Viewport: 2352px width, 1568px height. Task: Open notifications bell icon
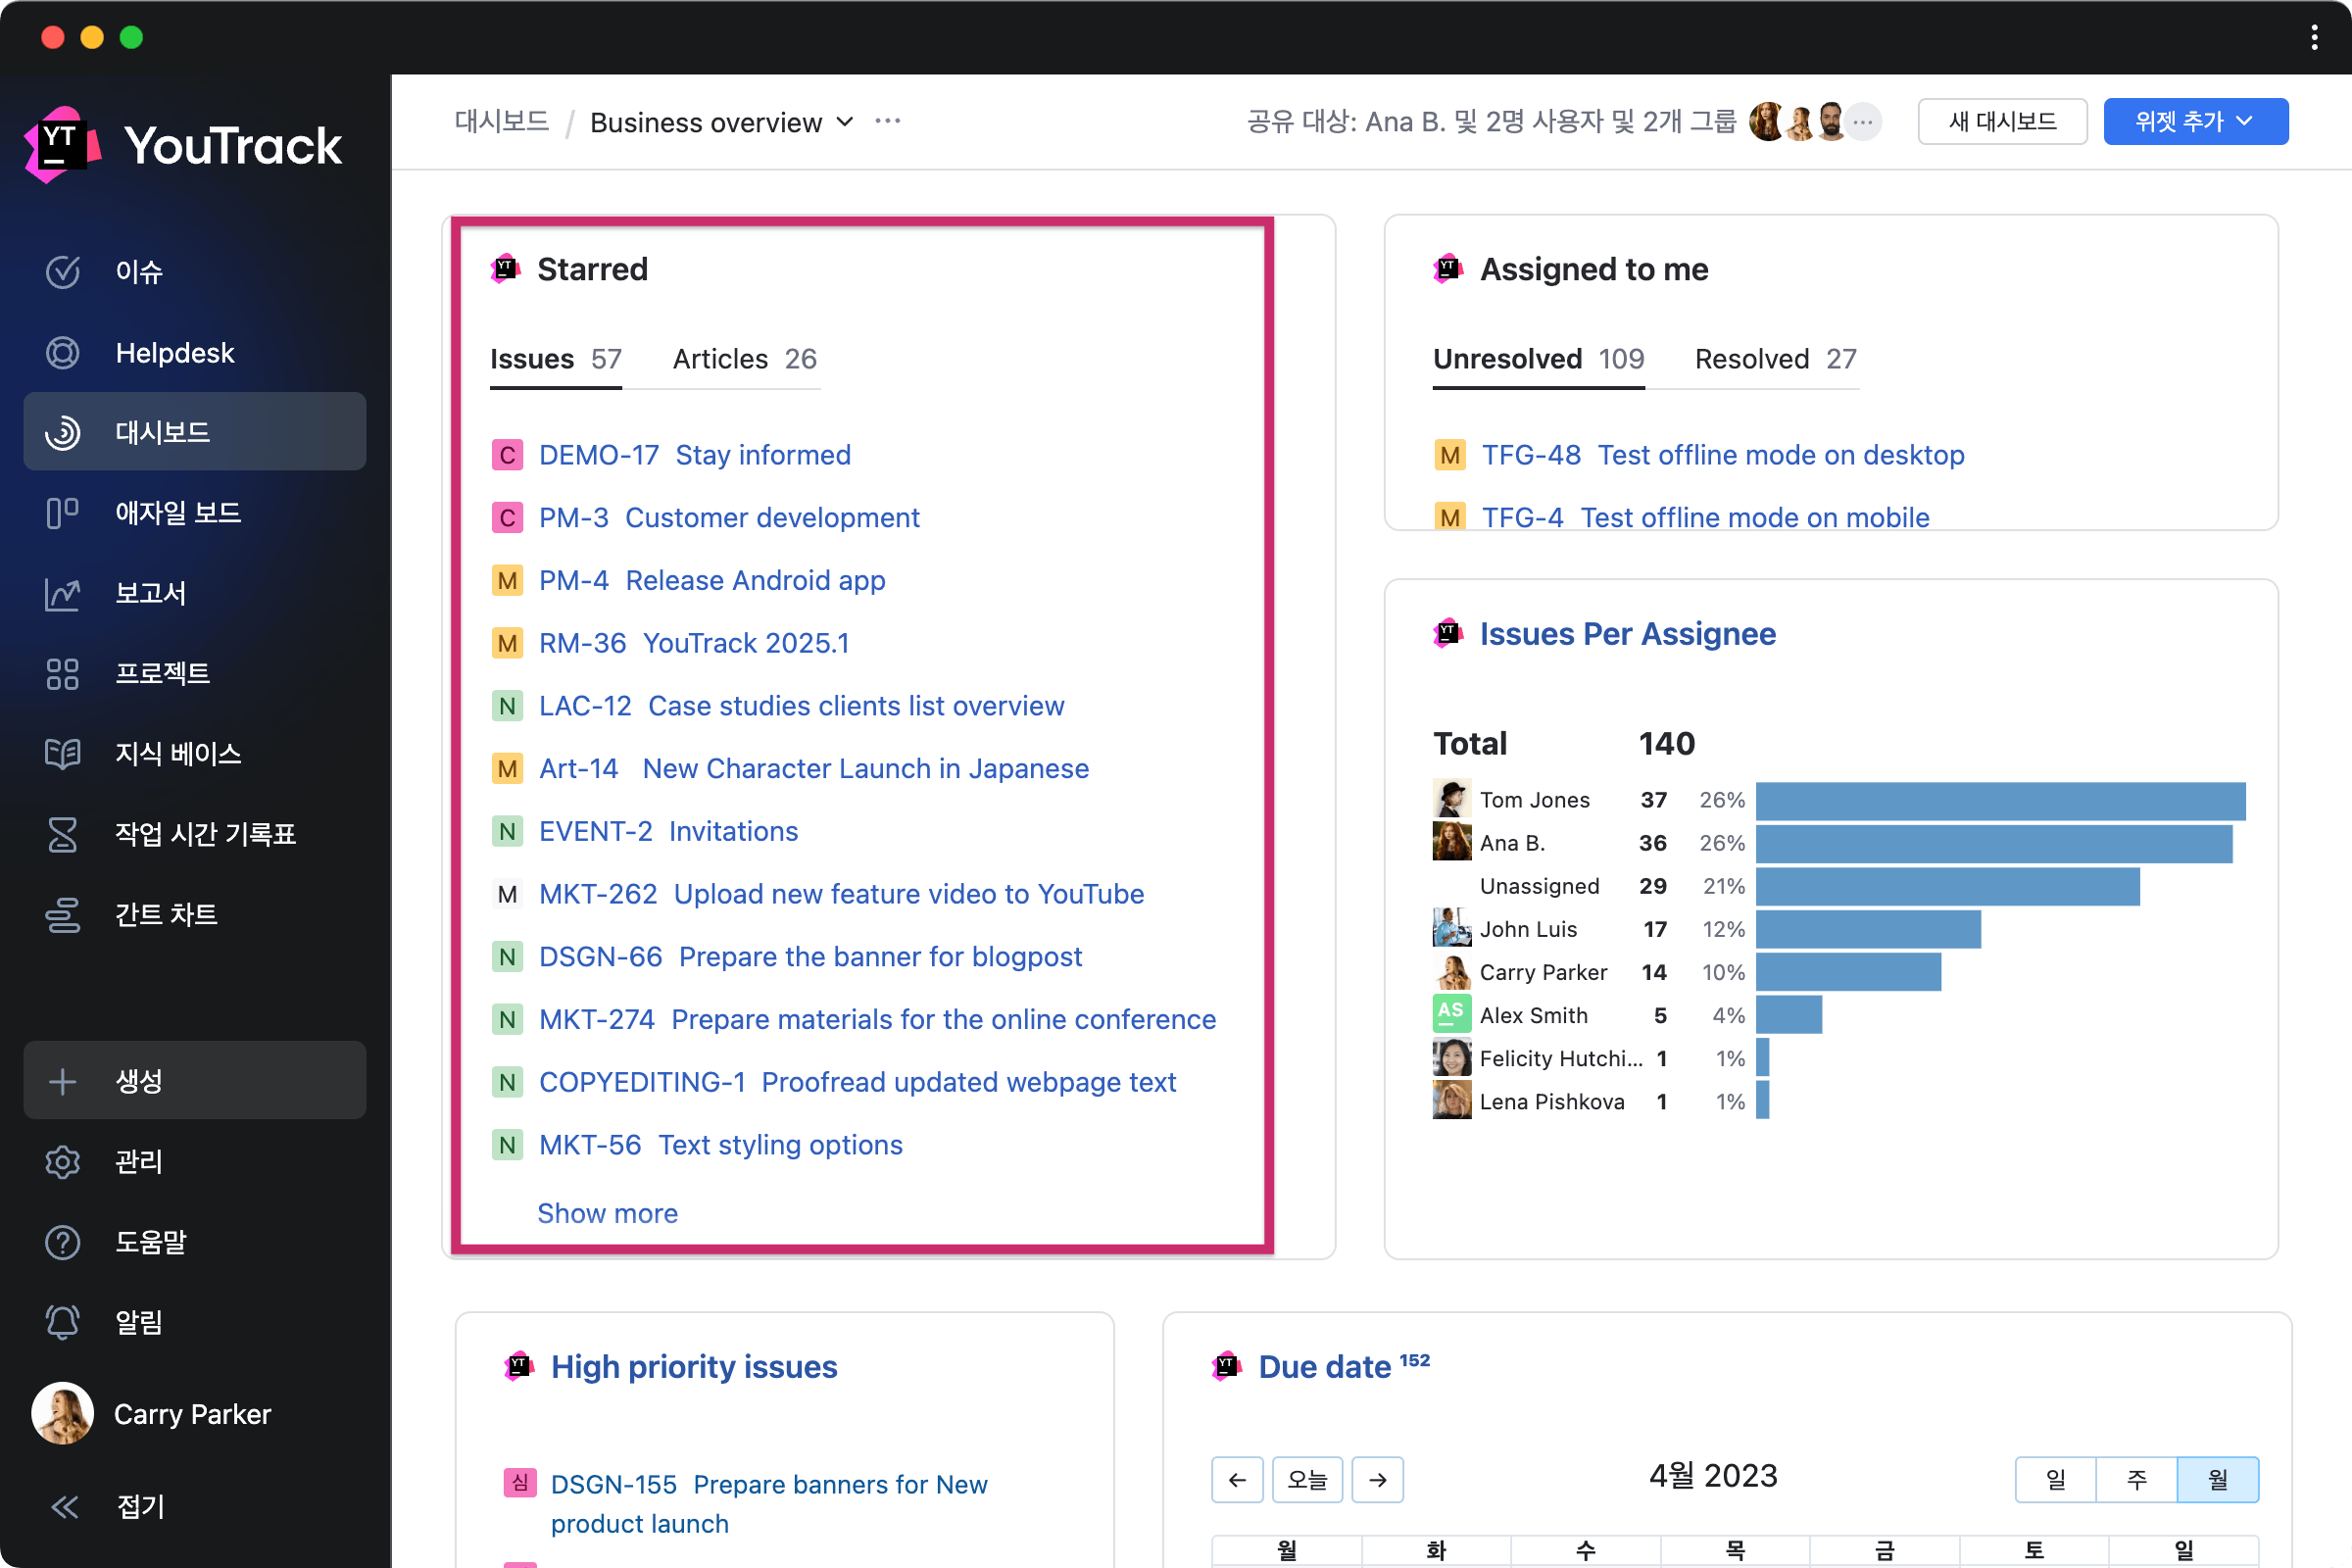pos(62,1322)
